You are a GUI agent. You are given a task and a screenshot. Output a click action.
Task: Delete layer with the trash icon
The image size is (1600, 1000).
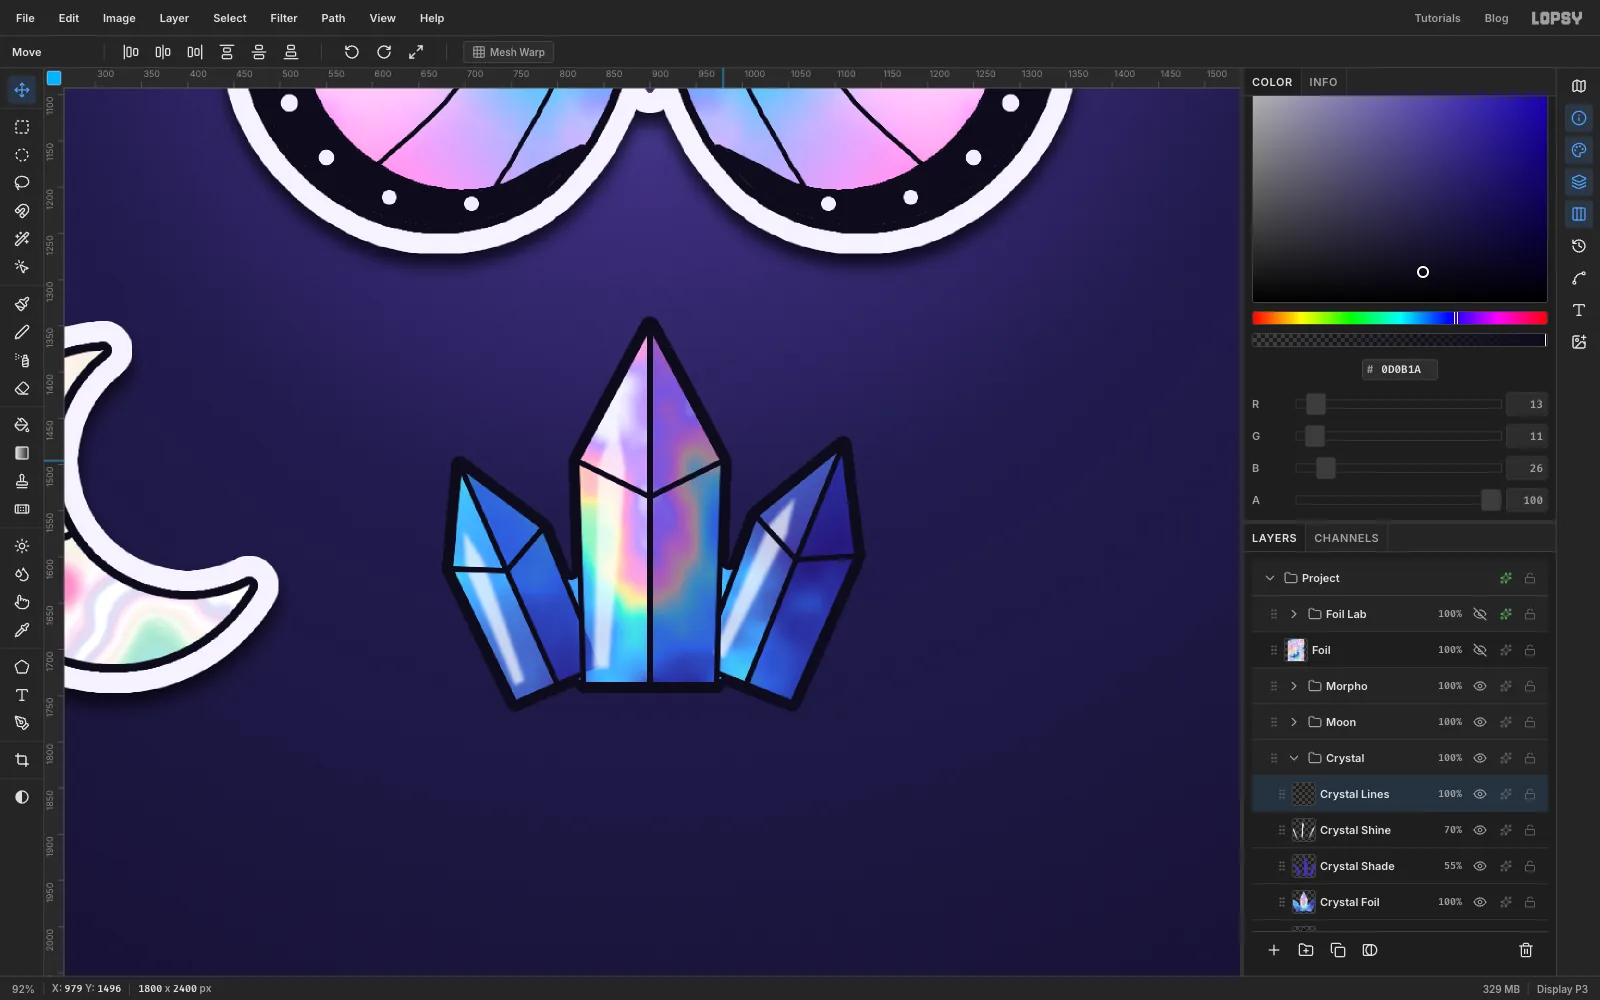[x=1526, y=950]
